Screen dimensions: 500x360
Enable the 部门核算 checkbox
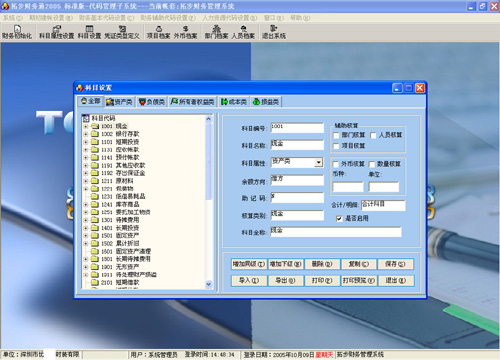pyautogui.click(x=336, y=135)
